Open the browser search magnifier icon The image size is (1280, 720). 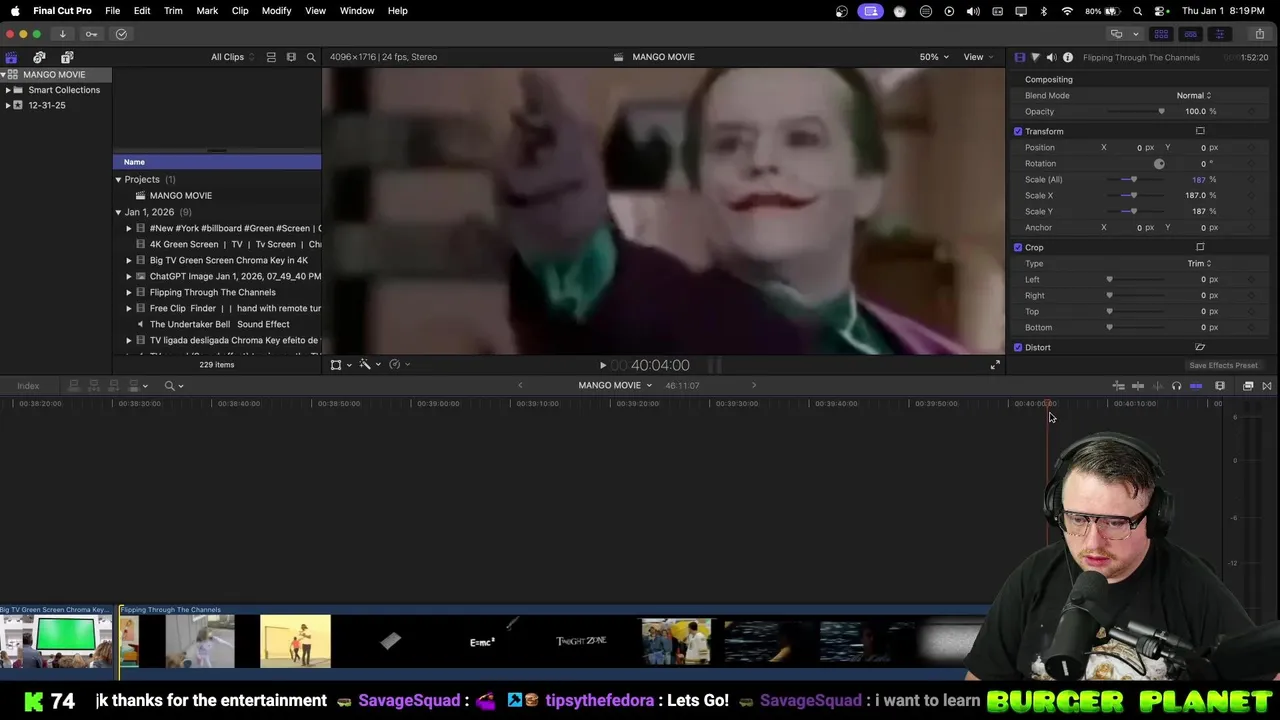(x=311, y=57)
